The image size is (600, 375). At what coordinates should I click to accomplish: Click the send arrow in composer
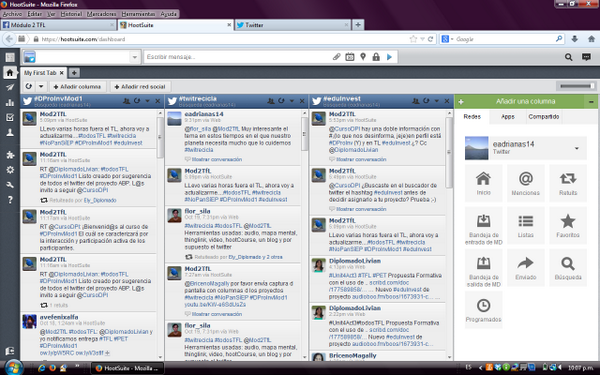390,57
